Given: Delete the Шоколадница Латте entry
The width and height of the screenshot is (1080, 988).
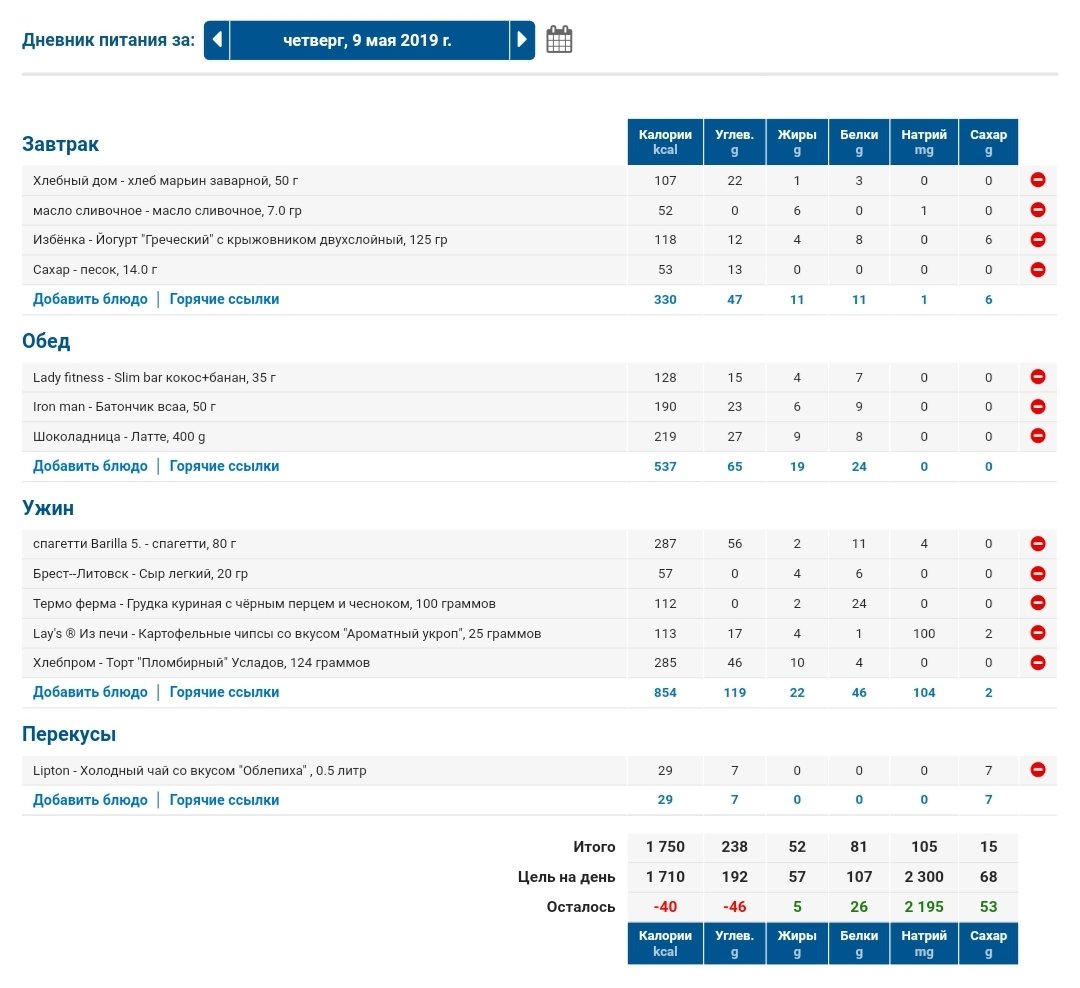Looking at the screenshot, I should coord(1038,436).
